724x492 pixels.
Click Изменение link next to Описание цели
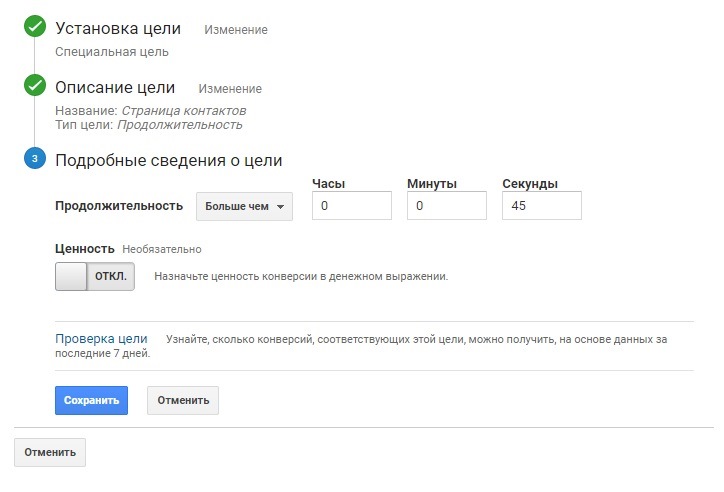(230, 89)
